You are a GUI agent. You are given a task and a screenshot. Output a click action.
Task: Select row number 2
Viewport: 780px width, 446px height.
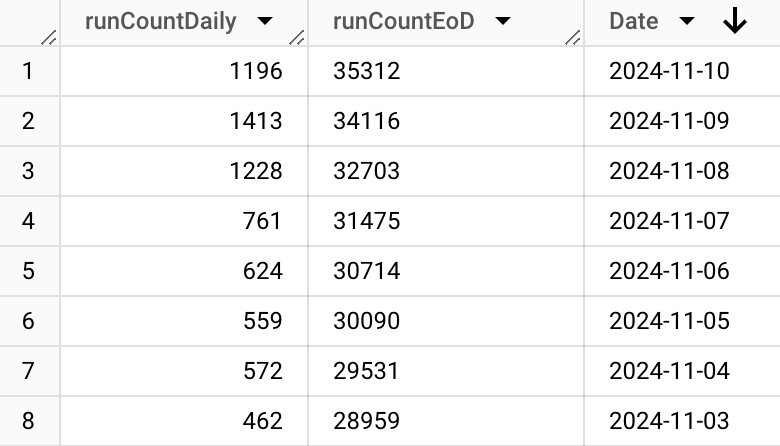pyautogui.click(x=29, y=121)
